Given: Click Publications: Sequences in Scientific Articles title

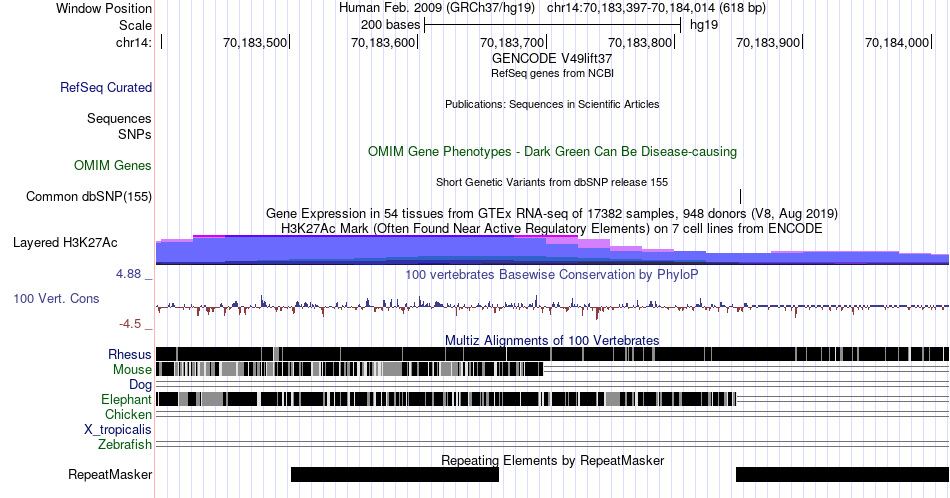Looking at the screenshot, I should click(x=552, y=104).
